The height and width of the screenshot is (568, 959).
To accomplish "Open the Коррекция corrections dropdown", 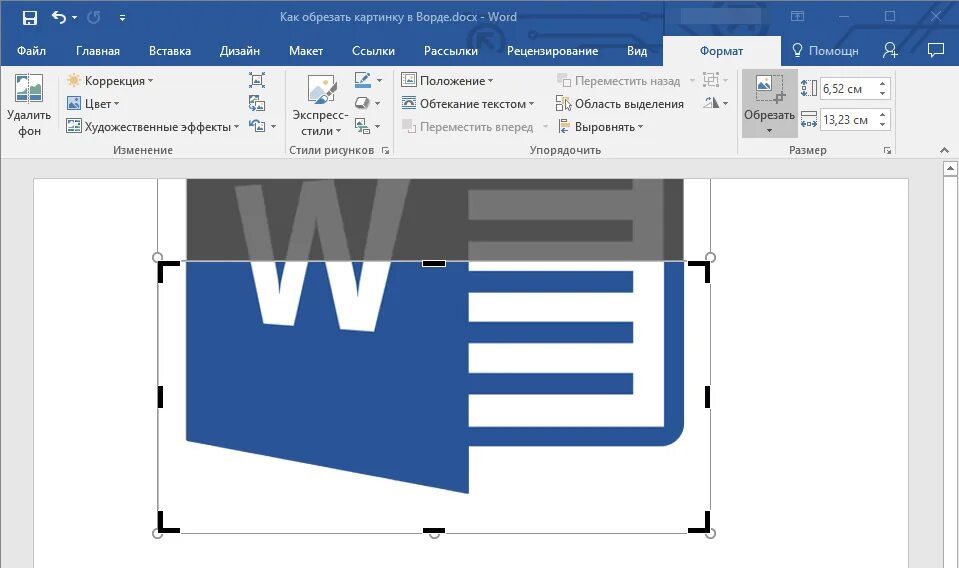I will [x=110, y=81].
